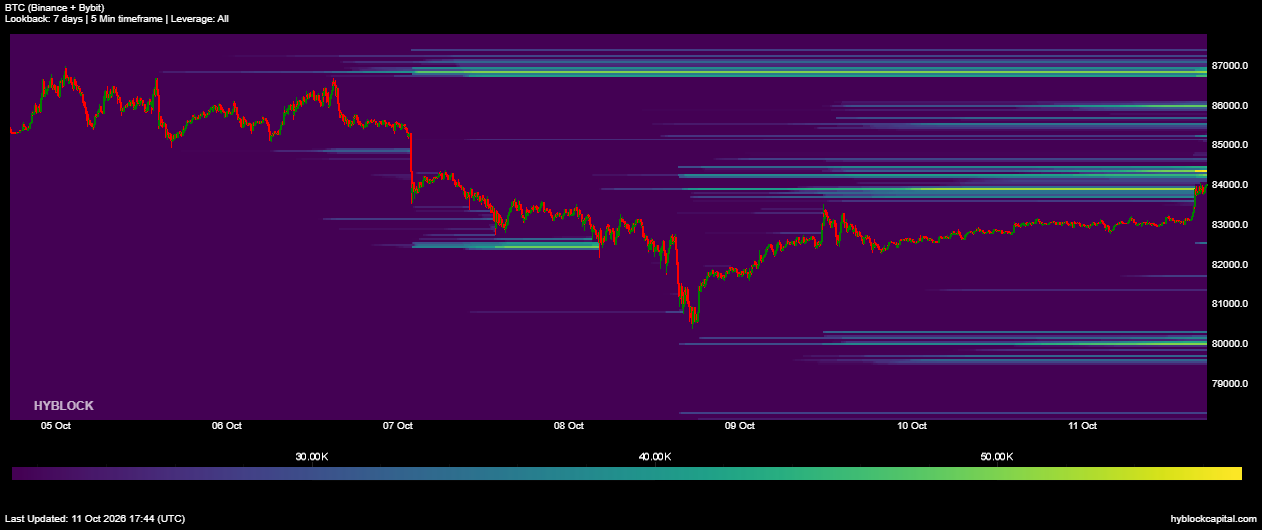Click the Lookback 7 days timeframe subtitle
The width and height of the screenshot is (1262, 530).
point(117,18)
